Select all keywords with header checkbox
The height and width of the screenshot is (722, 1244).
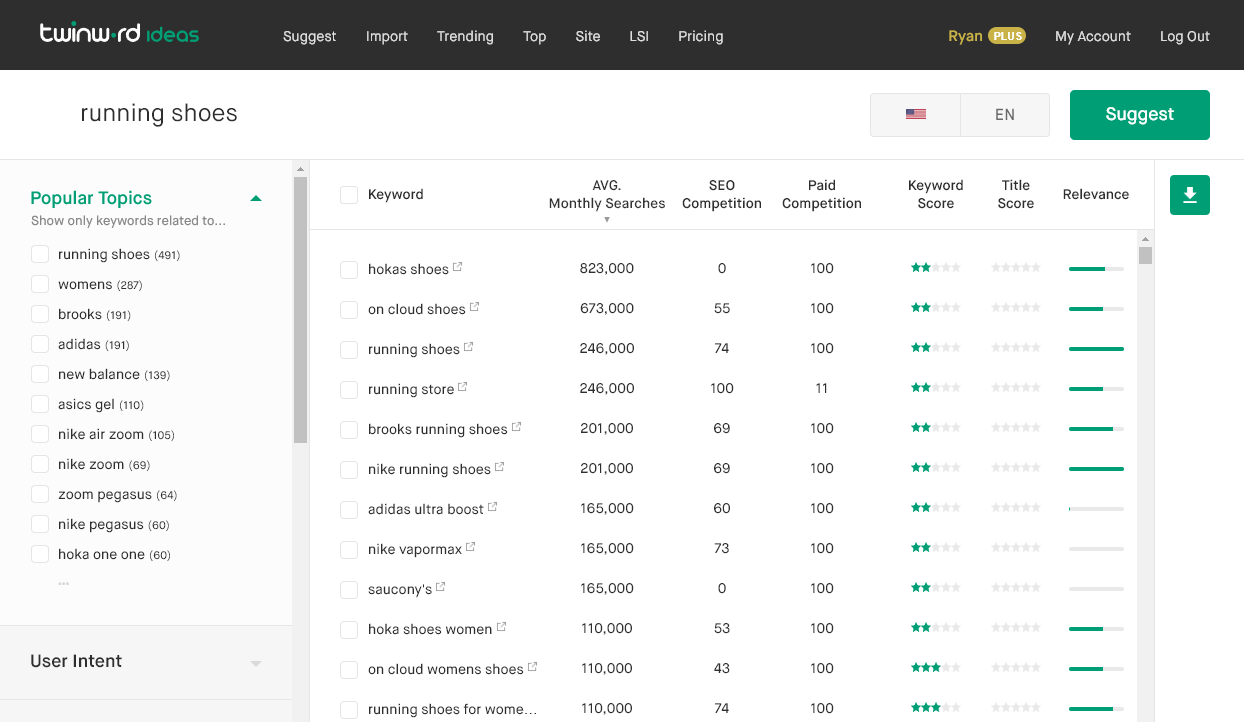pos(349,195)
